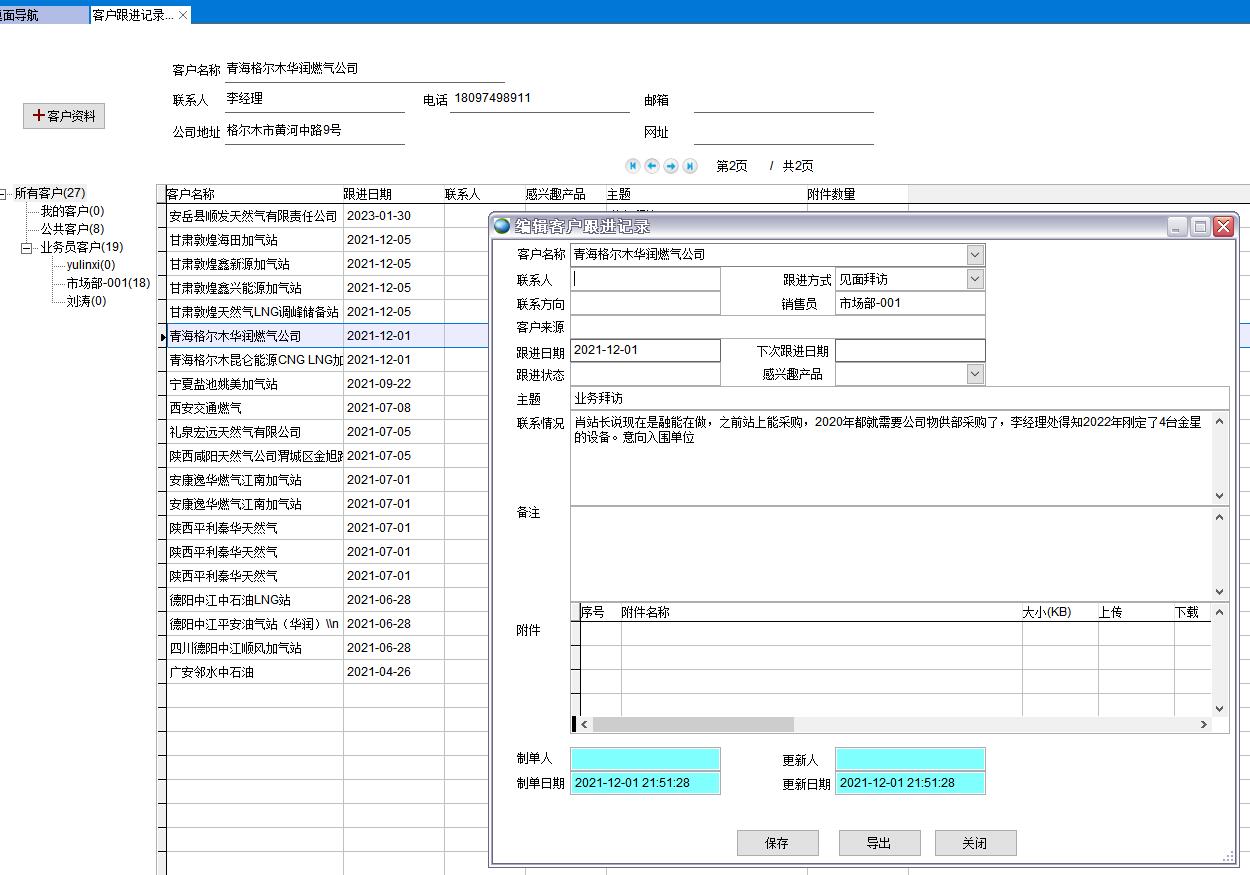The width and height of the screenshot is (1250, 875).
Task: Click the 下次跟进日期 input field
Action: click(909, 351)
